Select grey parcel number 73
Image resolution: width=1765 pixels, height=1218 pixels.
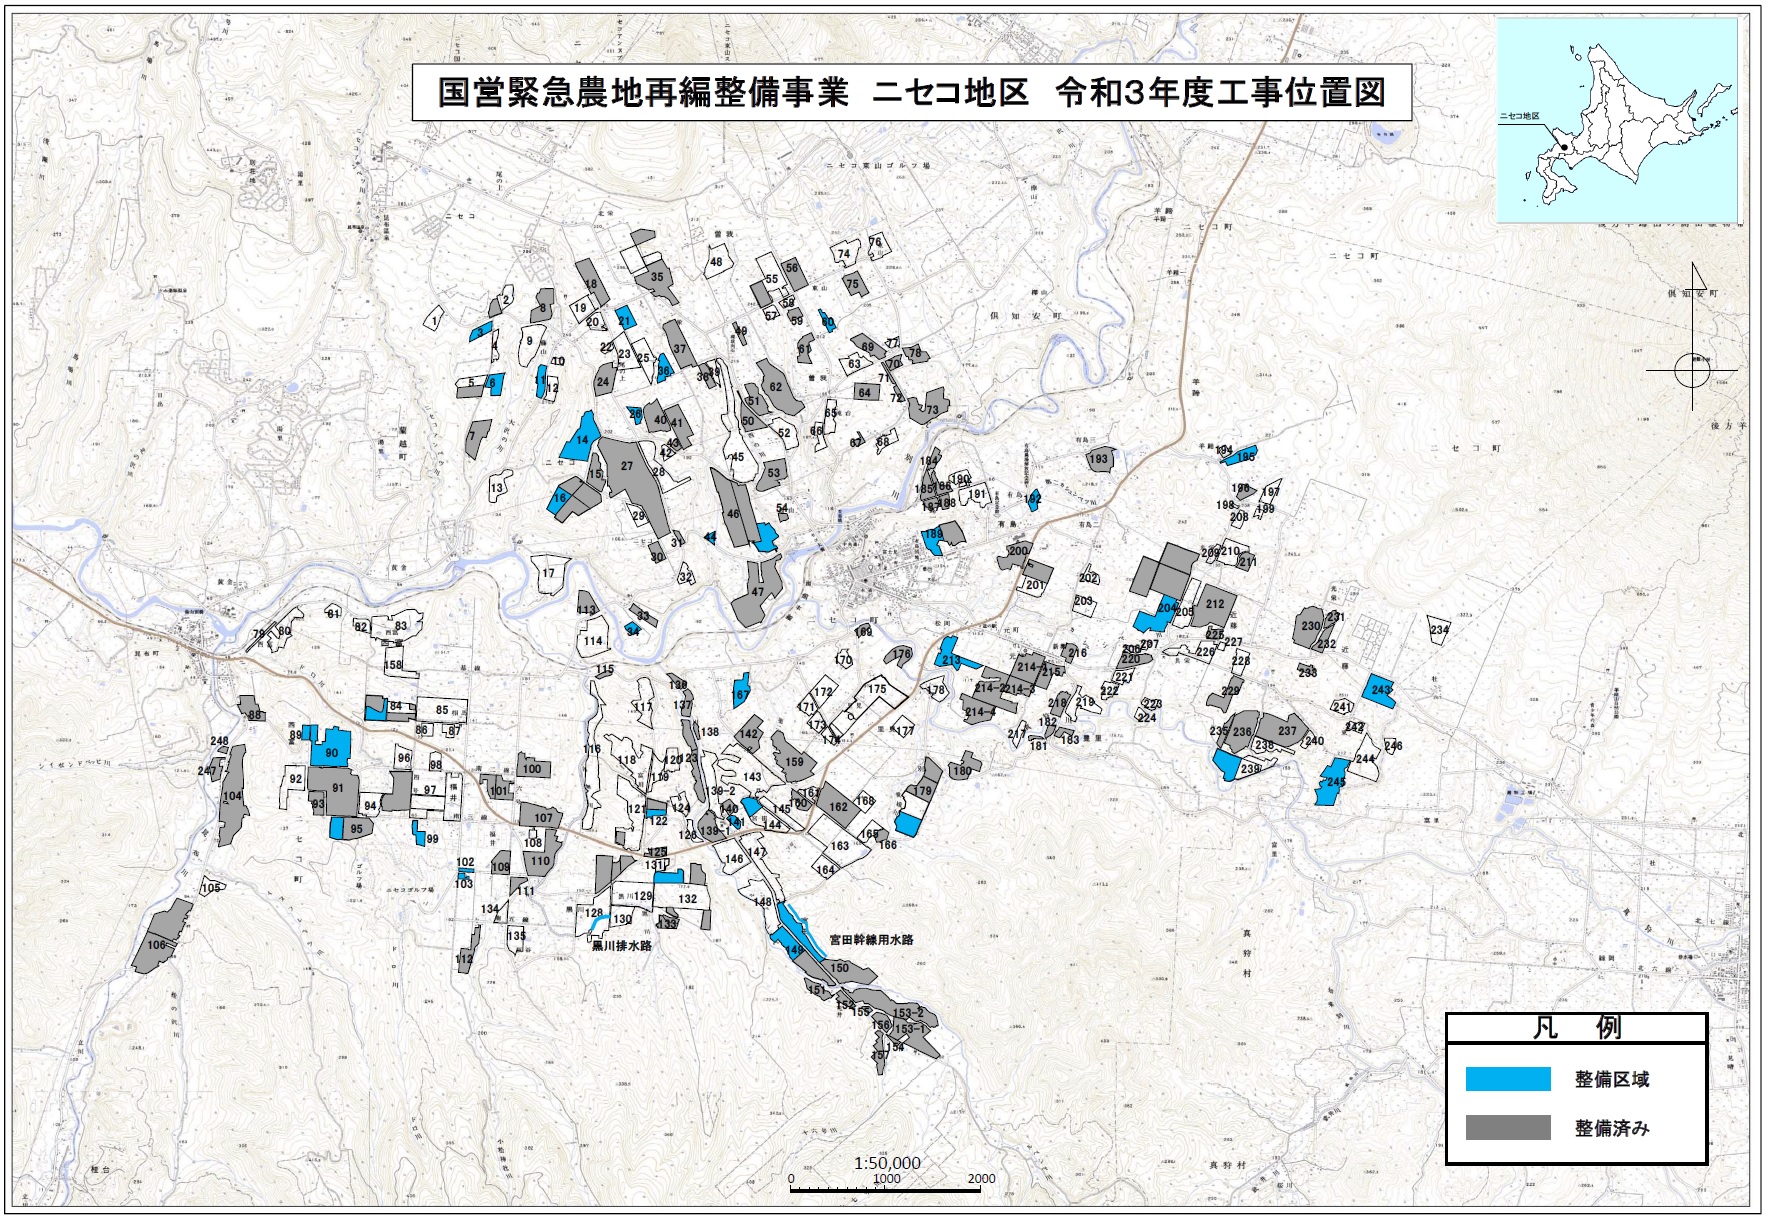coord(930,406)
